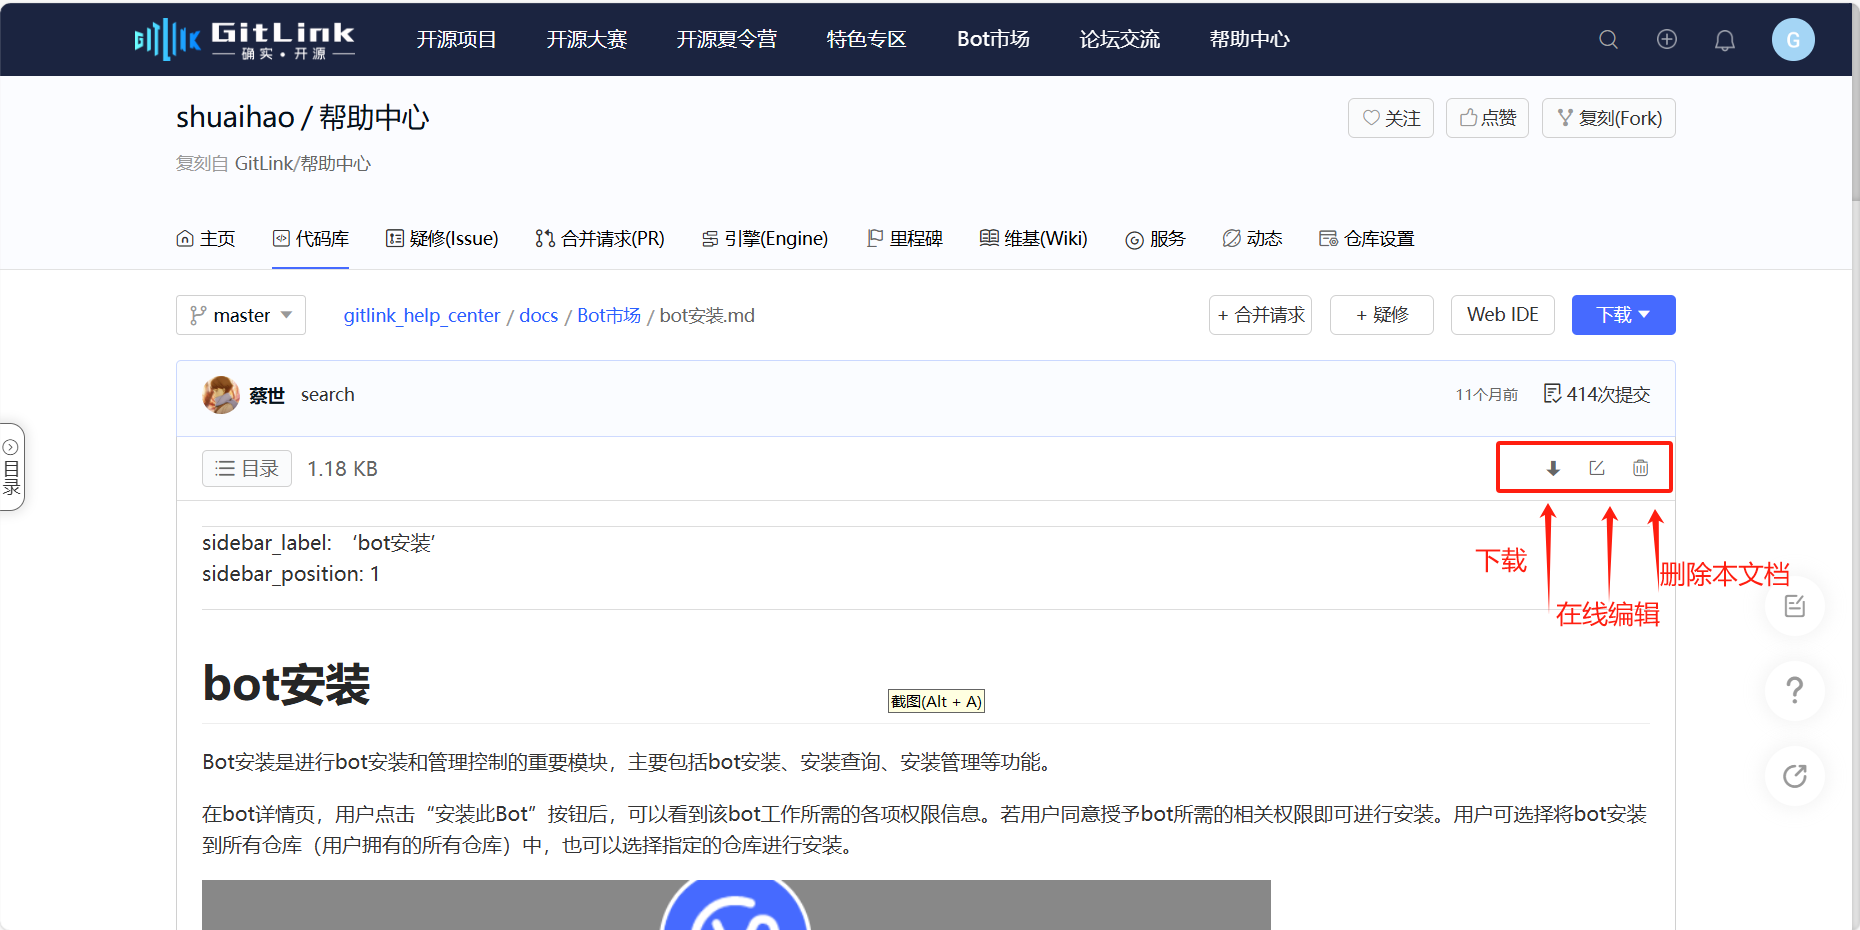
Task: Fork the repo with 复刻(Fork)
Action: pyautogui.click(x=1609, y=118)
